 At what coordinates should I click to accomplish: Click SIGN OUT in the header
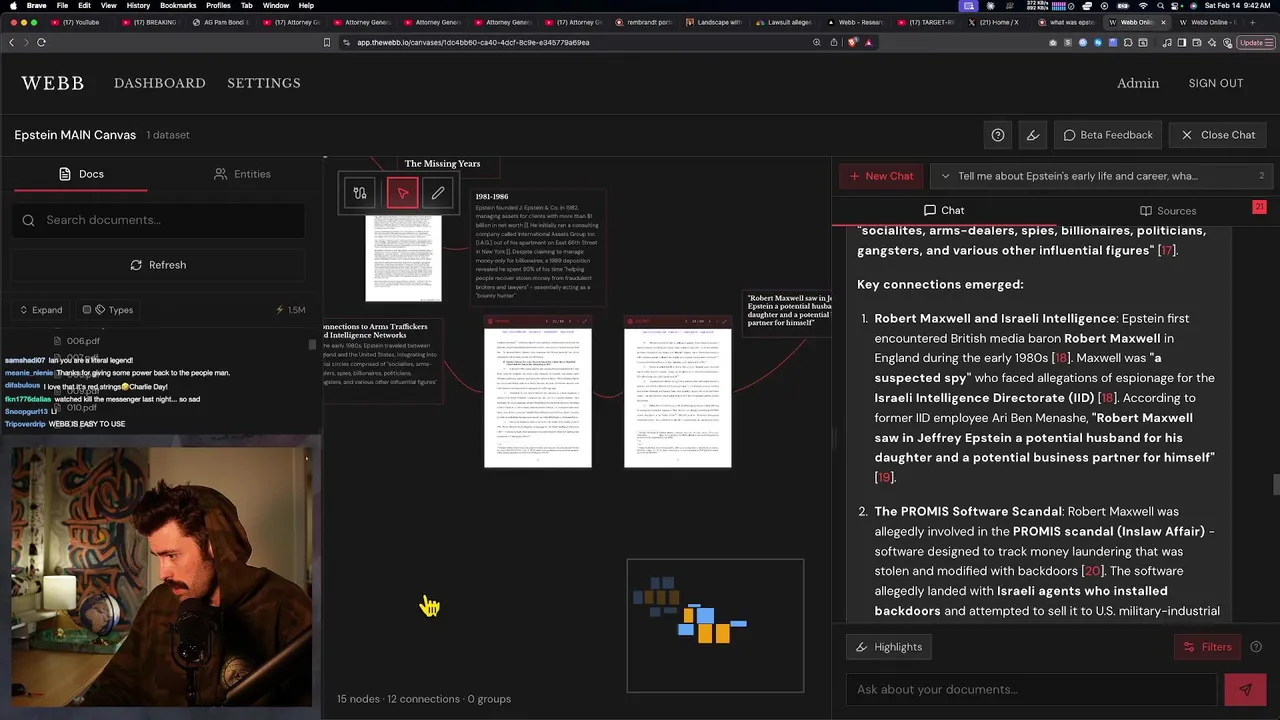point(1216,83)
